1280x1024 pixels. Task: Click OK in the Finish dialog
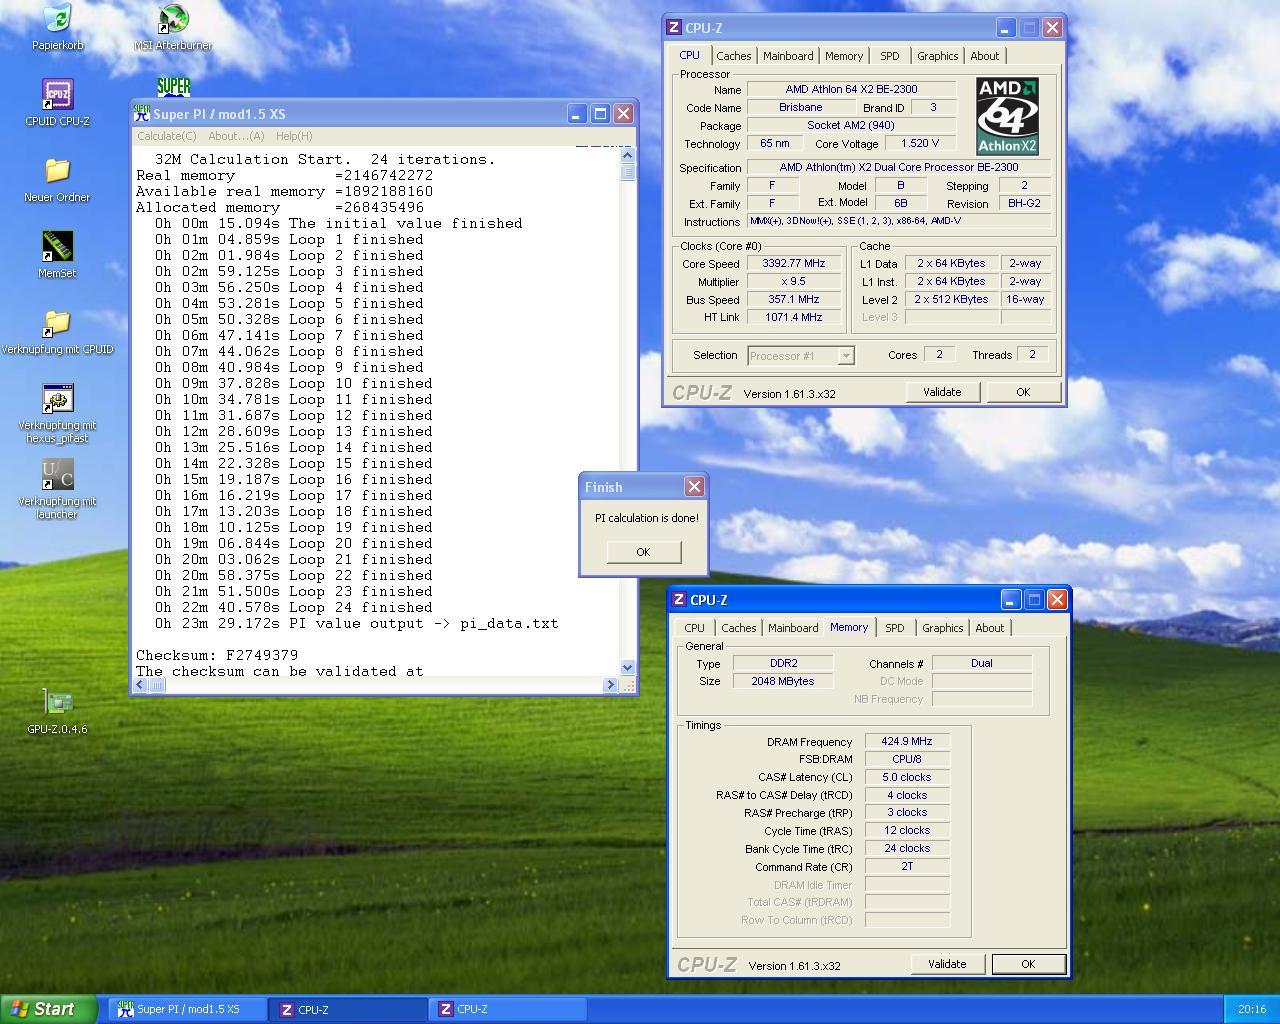click(643, 552)
